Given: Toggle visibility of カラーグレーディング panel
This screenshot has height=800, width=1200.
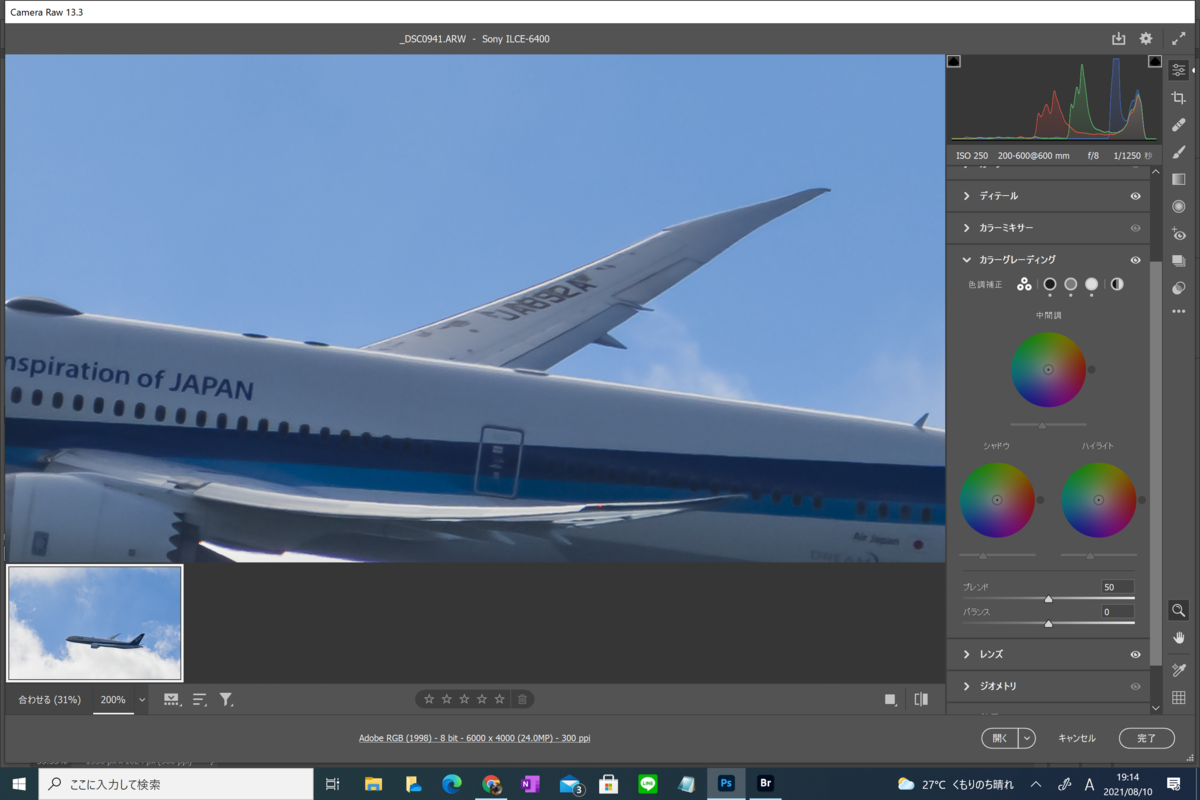Looking at the screenshot, I should pyautogui.click(x=1135, y=260).
